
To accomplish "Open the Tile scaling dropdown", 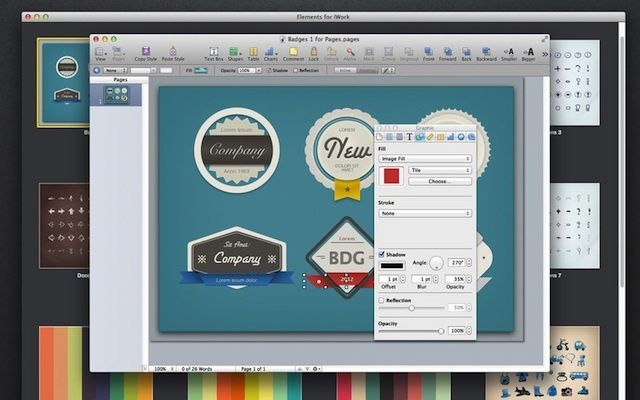I will 440,171.
